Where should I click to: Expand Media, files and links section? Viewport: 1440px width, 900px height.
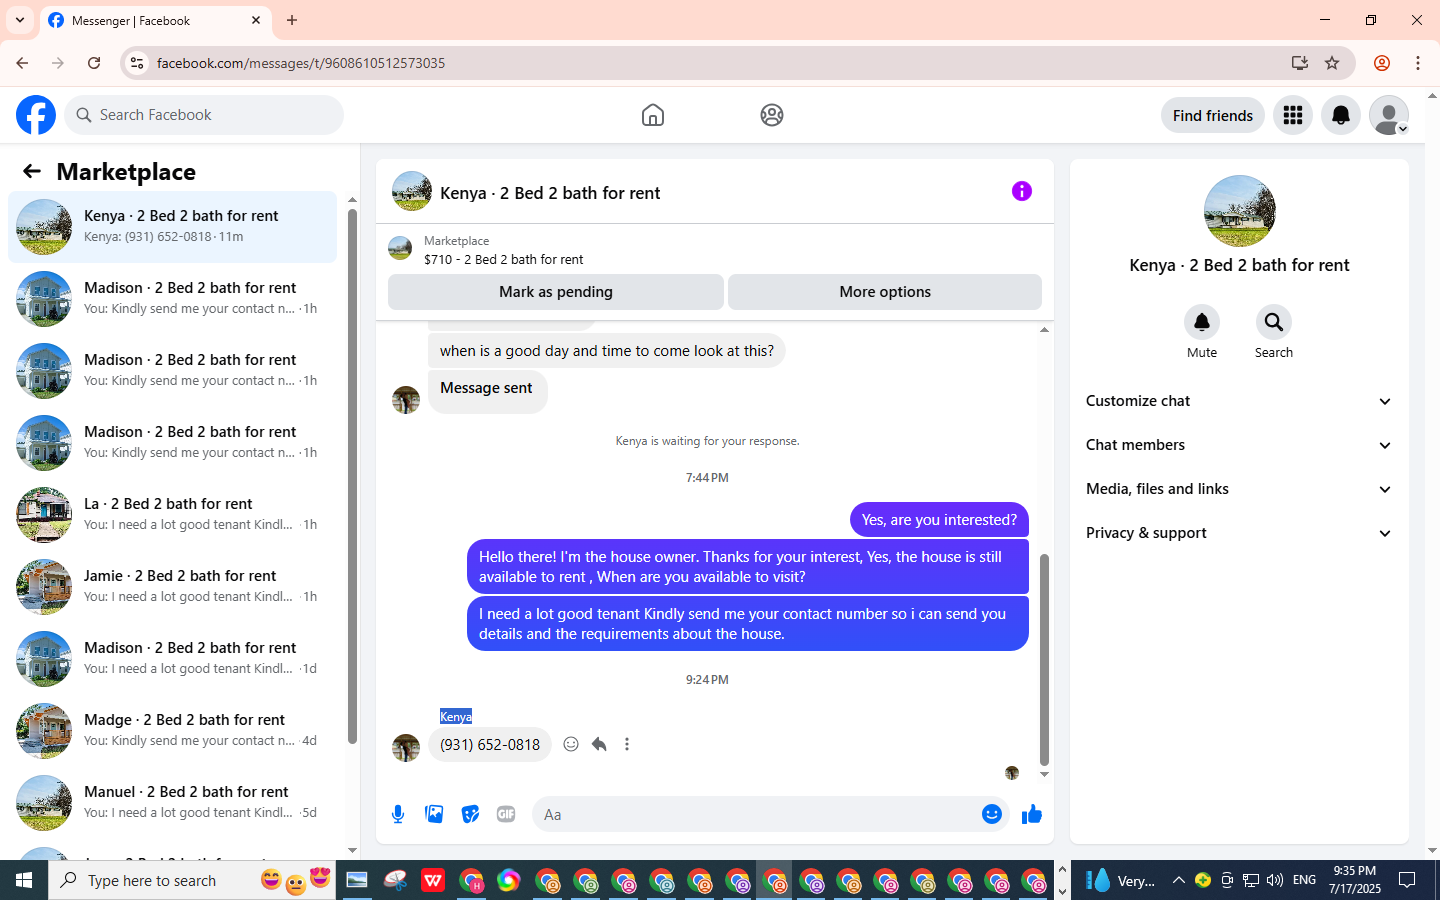click(1239, 489)
